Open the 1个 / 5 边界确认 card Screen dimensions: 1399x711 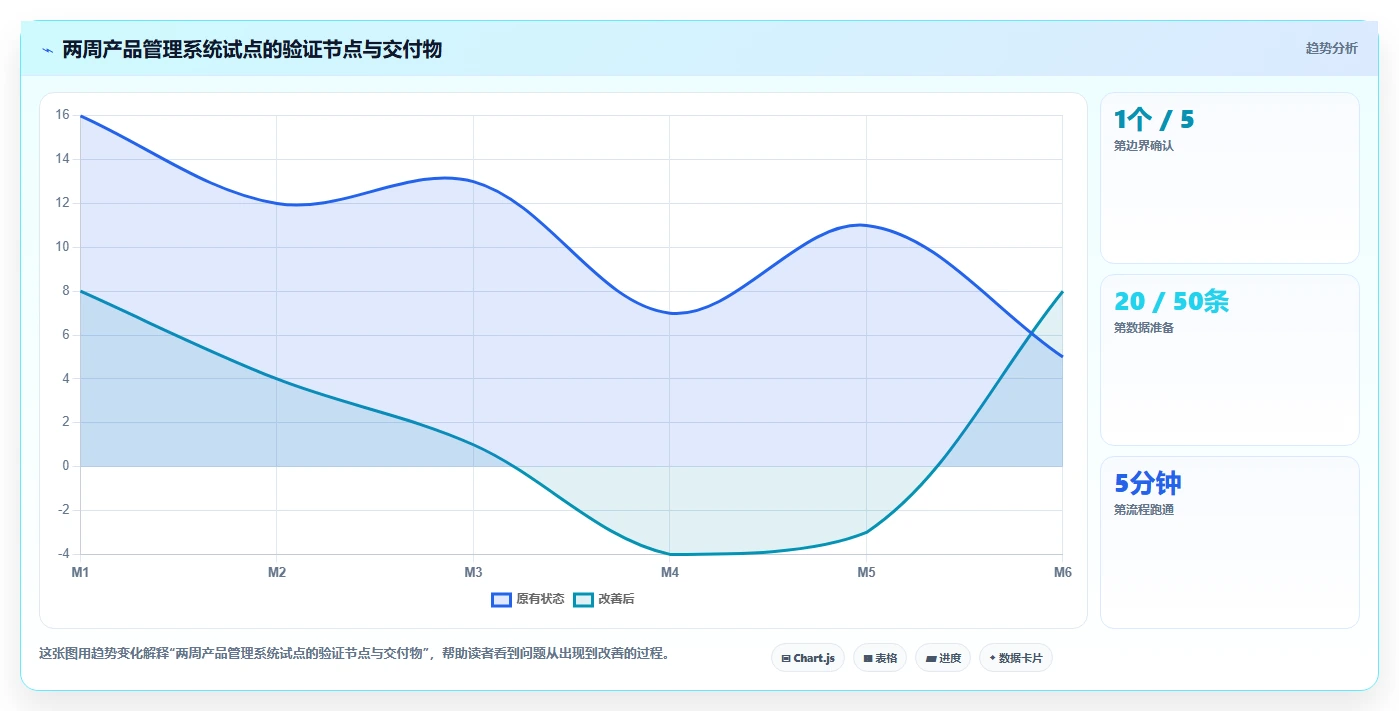coord(1230,178)
